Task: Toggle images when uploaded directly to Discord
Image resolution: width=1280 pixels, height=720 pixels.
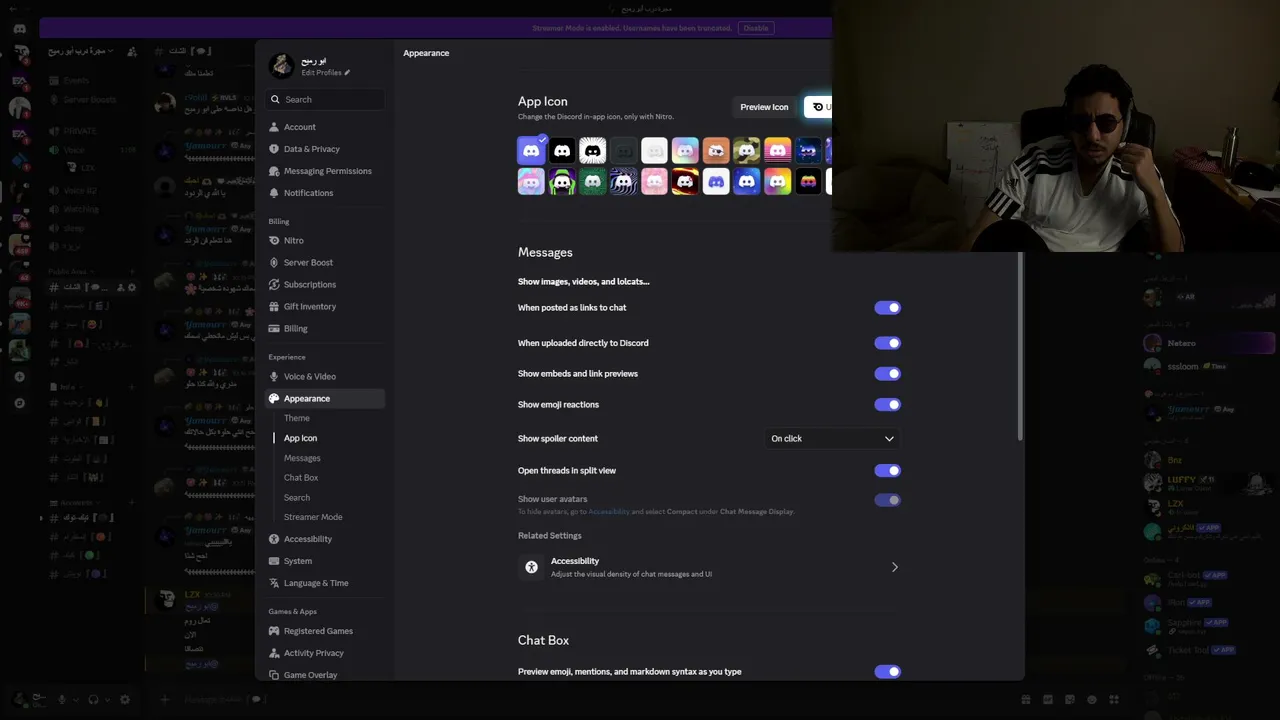Action: (x=887, y=343)
